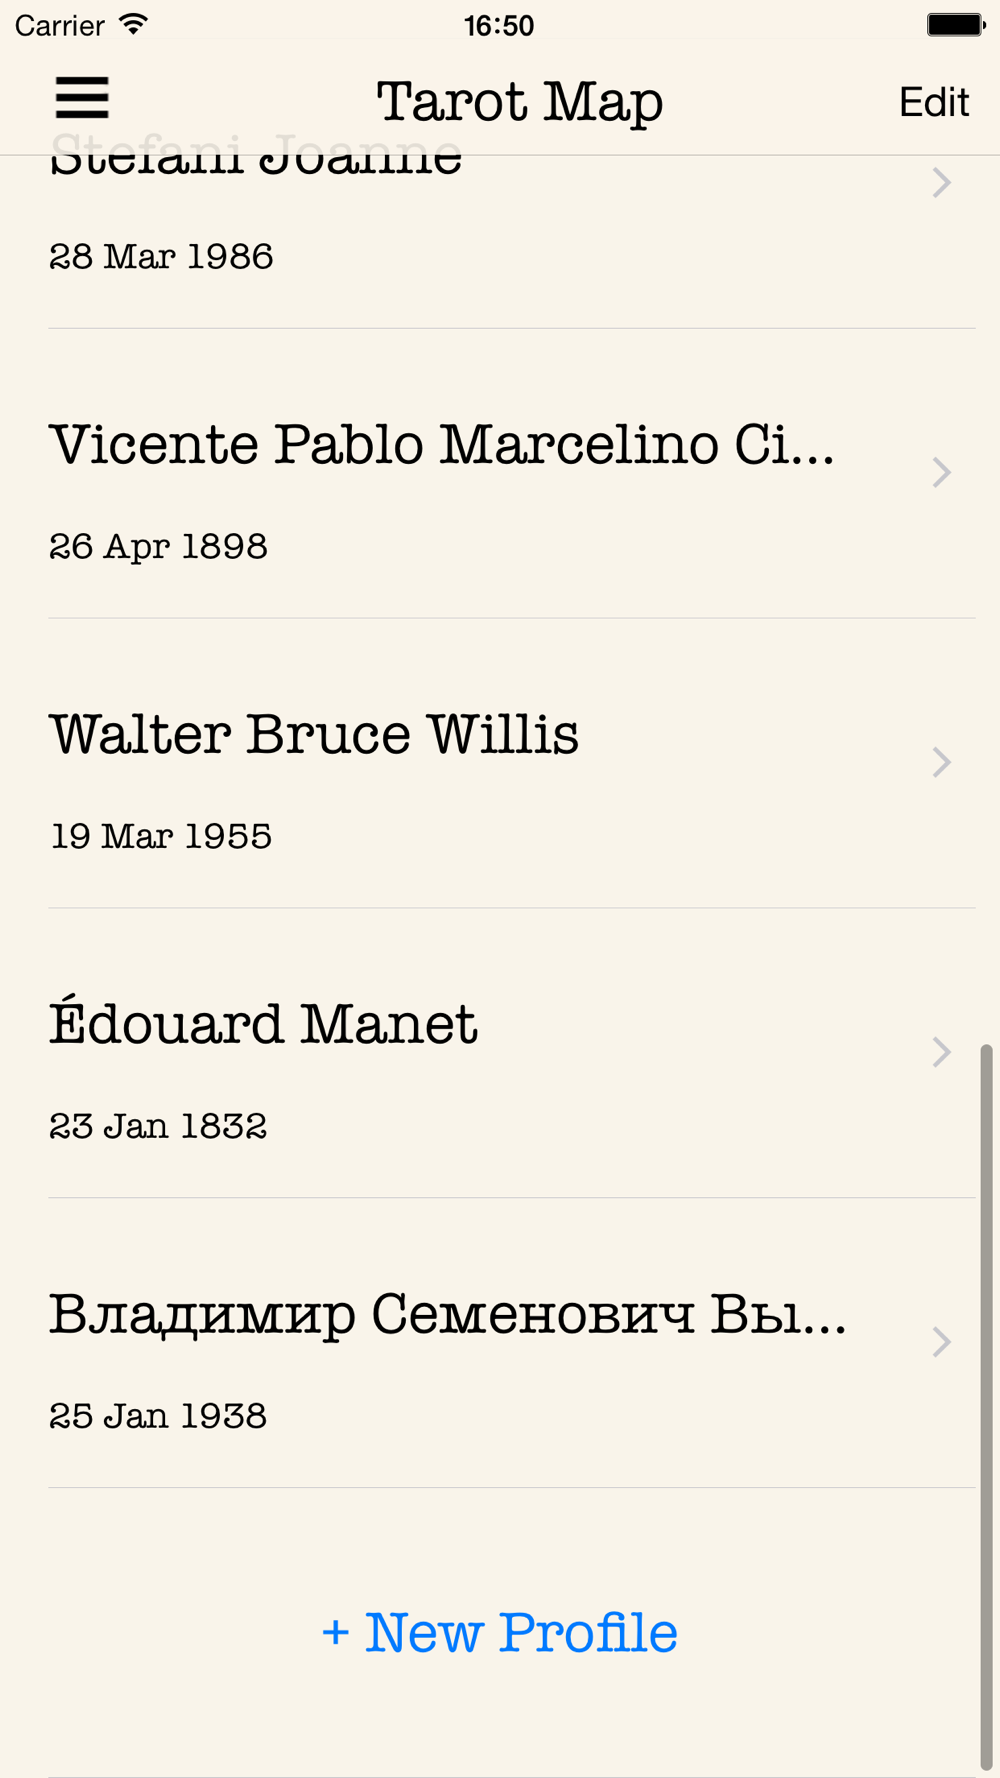Viewport: 1000px width, 1778px height.
Task: Open the Édouard Manet profile name
Action: coord(263,1025)
